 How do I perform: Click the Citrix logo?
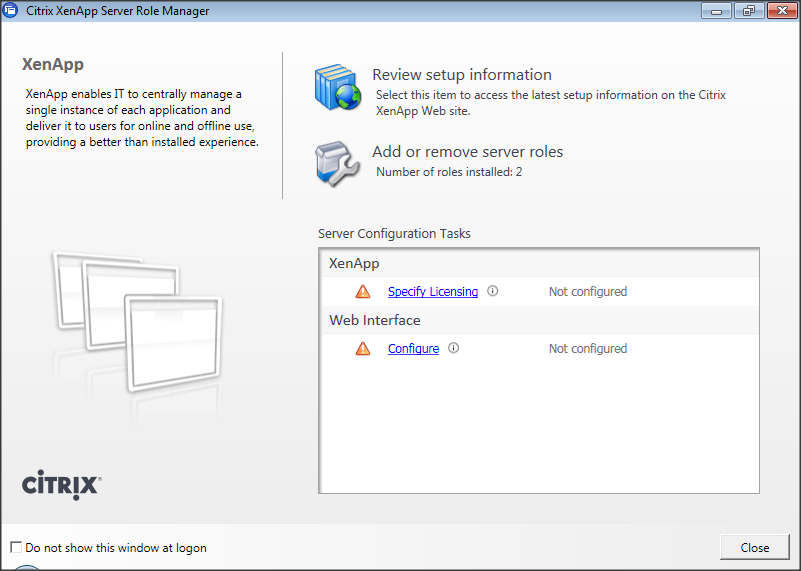(61, 485)
